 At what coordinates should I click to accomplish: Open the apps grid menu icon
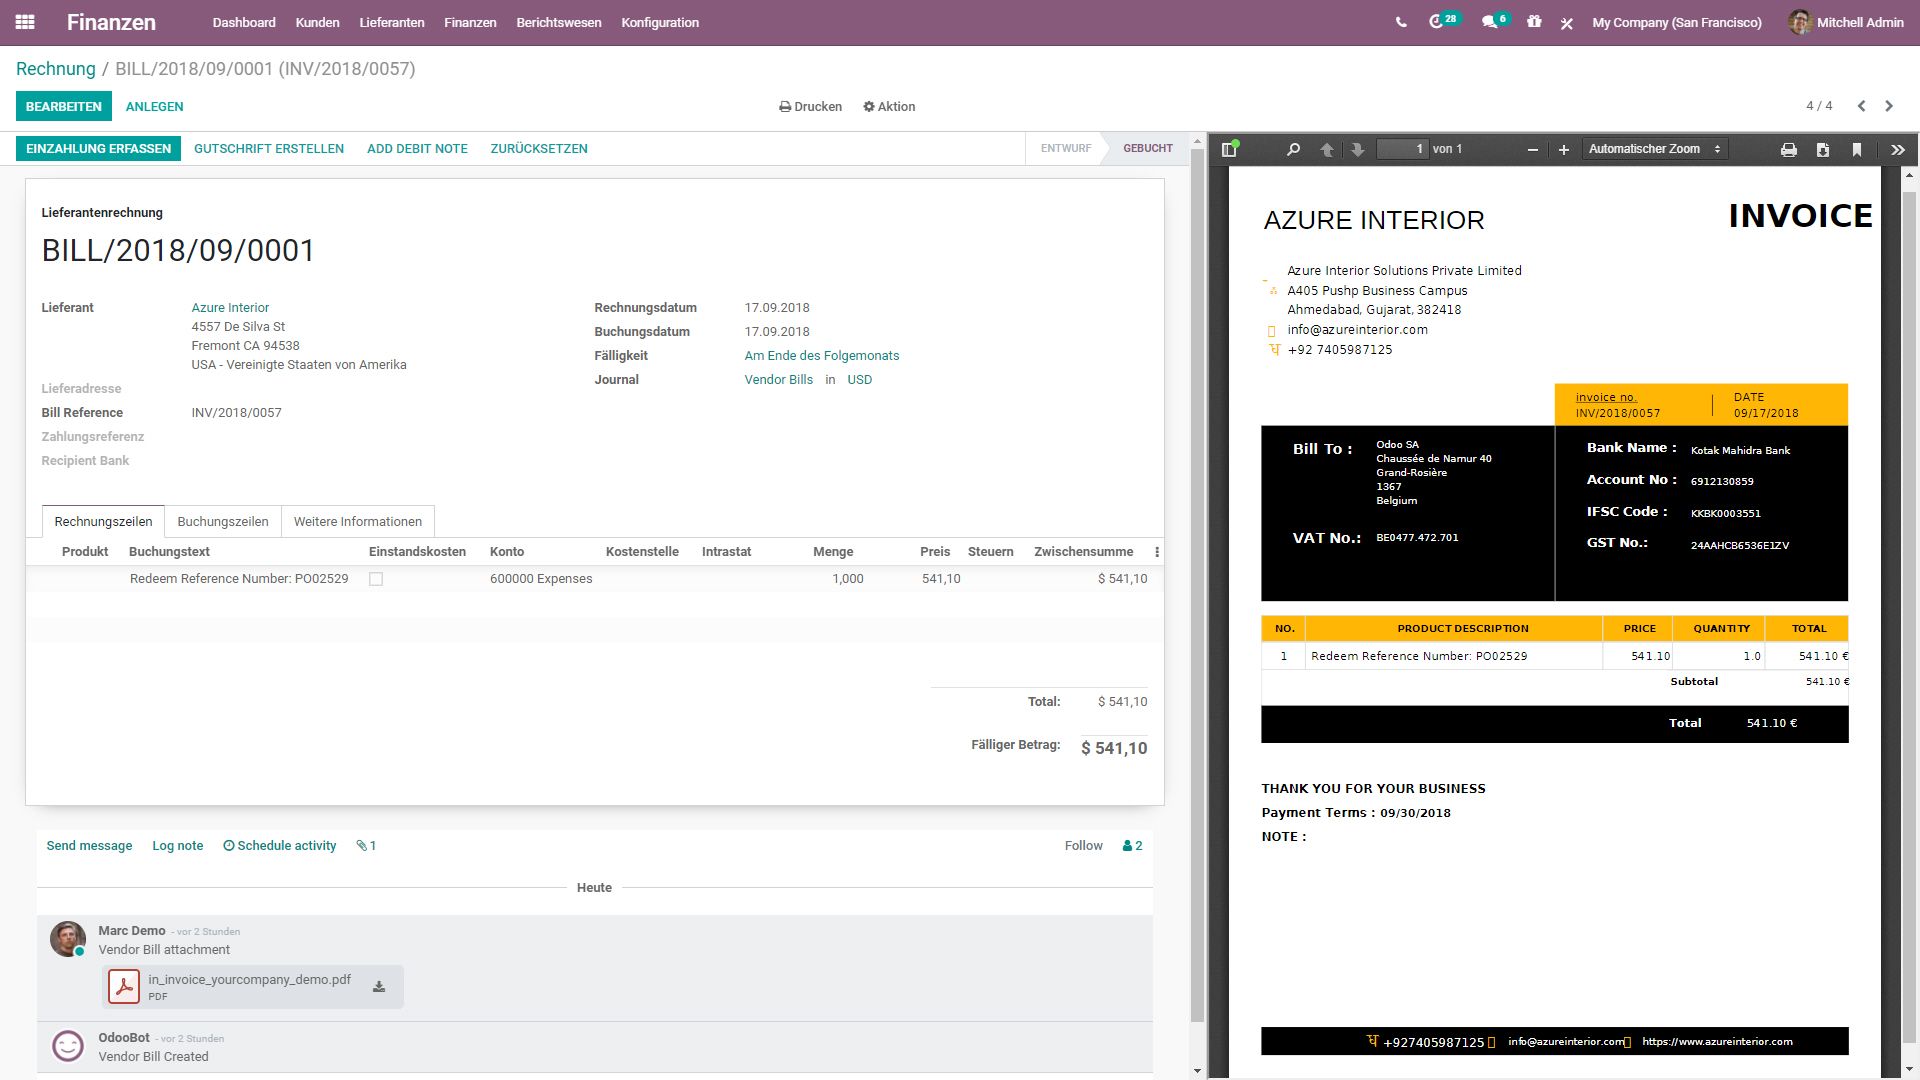pyautogui.click(x=25, y=22)
